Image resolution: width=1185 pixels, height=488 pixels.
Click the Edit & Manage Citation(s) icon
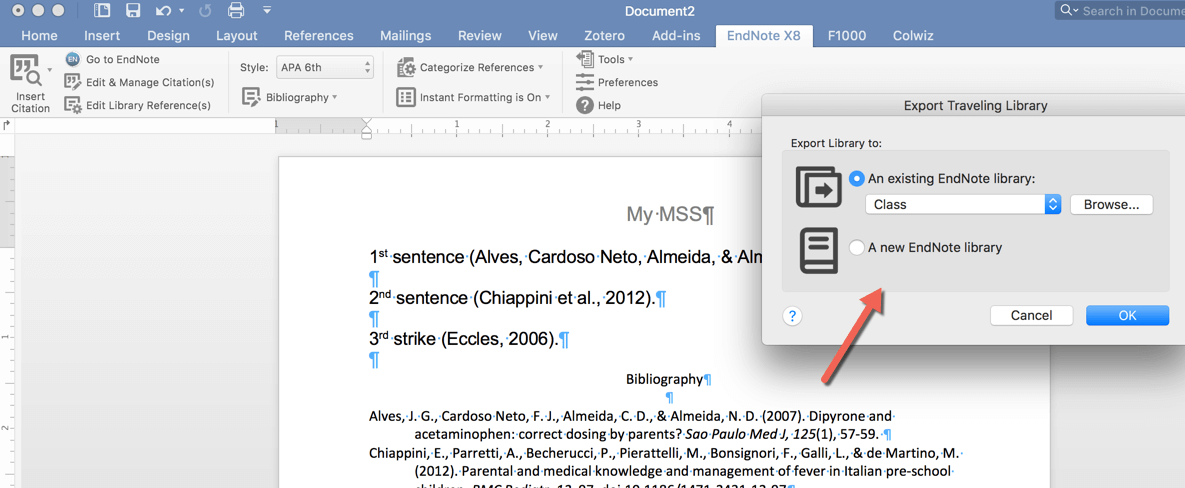point(73,82)
